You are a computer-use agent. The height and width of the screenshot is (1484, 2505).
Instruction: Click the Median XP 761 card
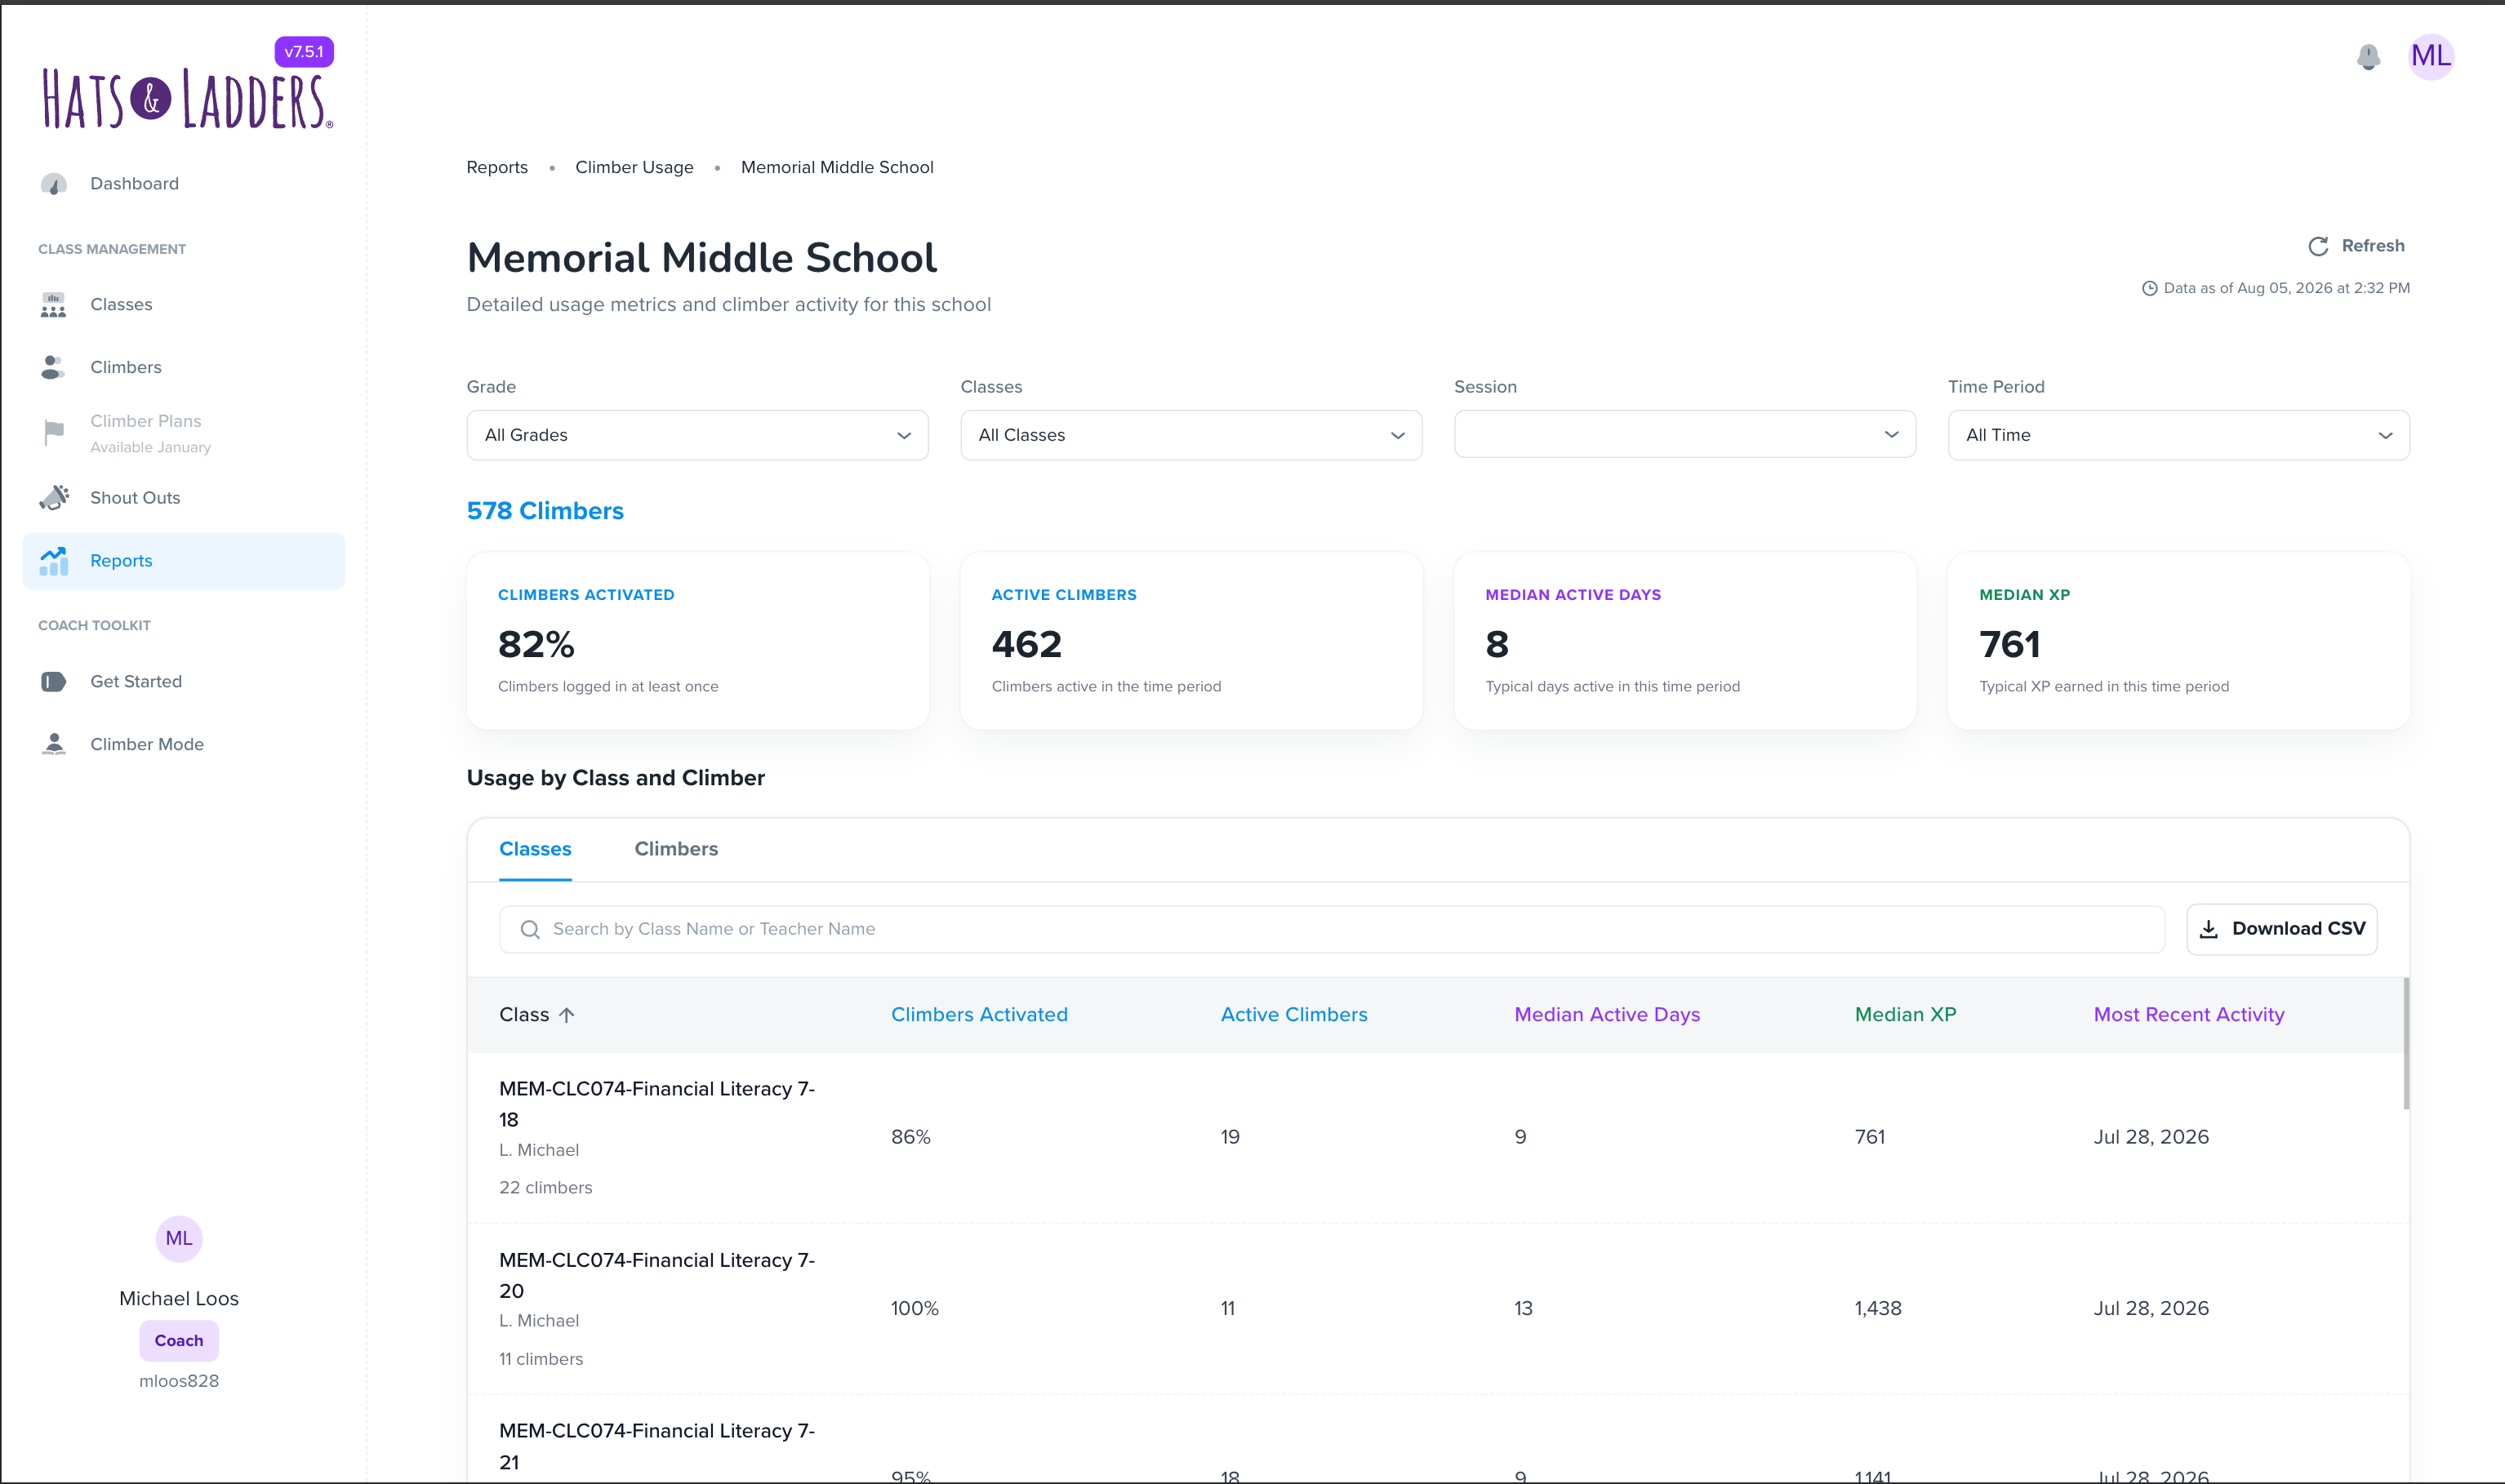point(2179,641)
